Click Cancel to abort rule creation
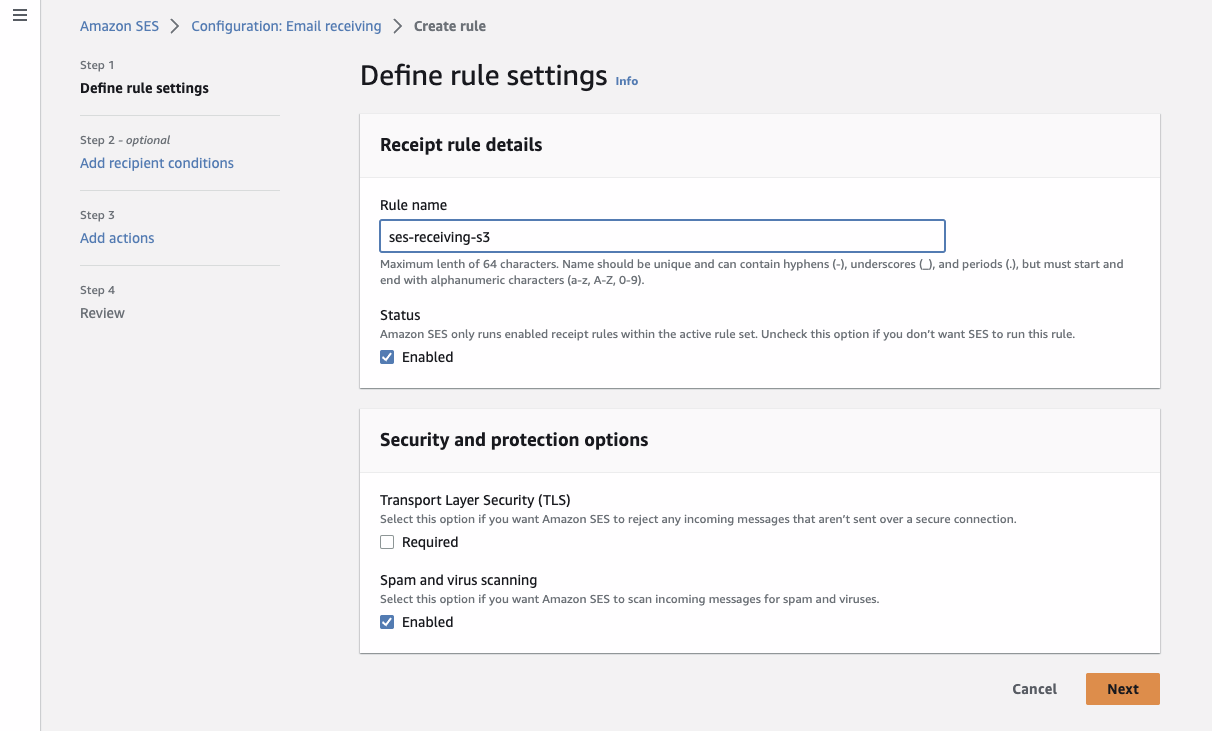Viewport: 1212px width, 731px height. pyautogui.click(x=1034, y=688)
